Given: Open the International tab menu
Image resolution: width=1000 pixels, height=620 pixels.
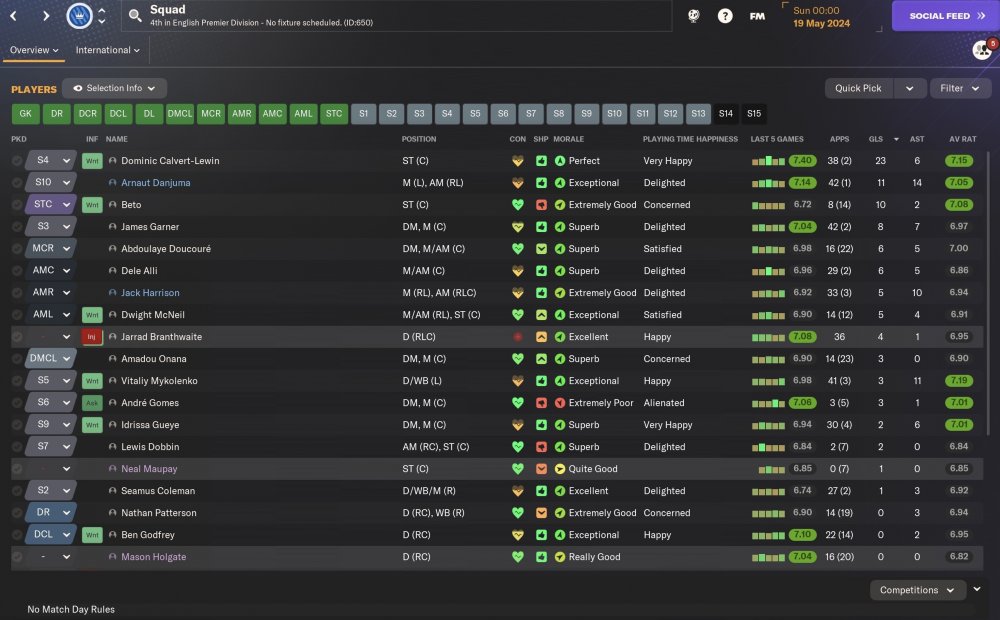Looking at the screenshot, I should tap(107, 50).
